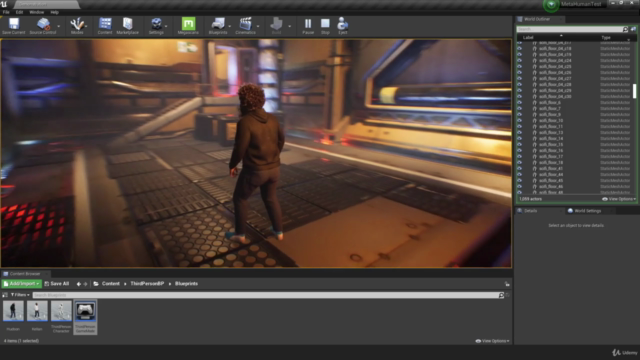Toggle visibility of scifi_floor_15

[x=519, y=144]
